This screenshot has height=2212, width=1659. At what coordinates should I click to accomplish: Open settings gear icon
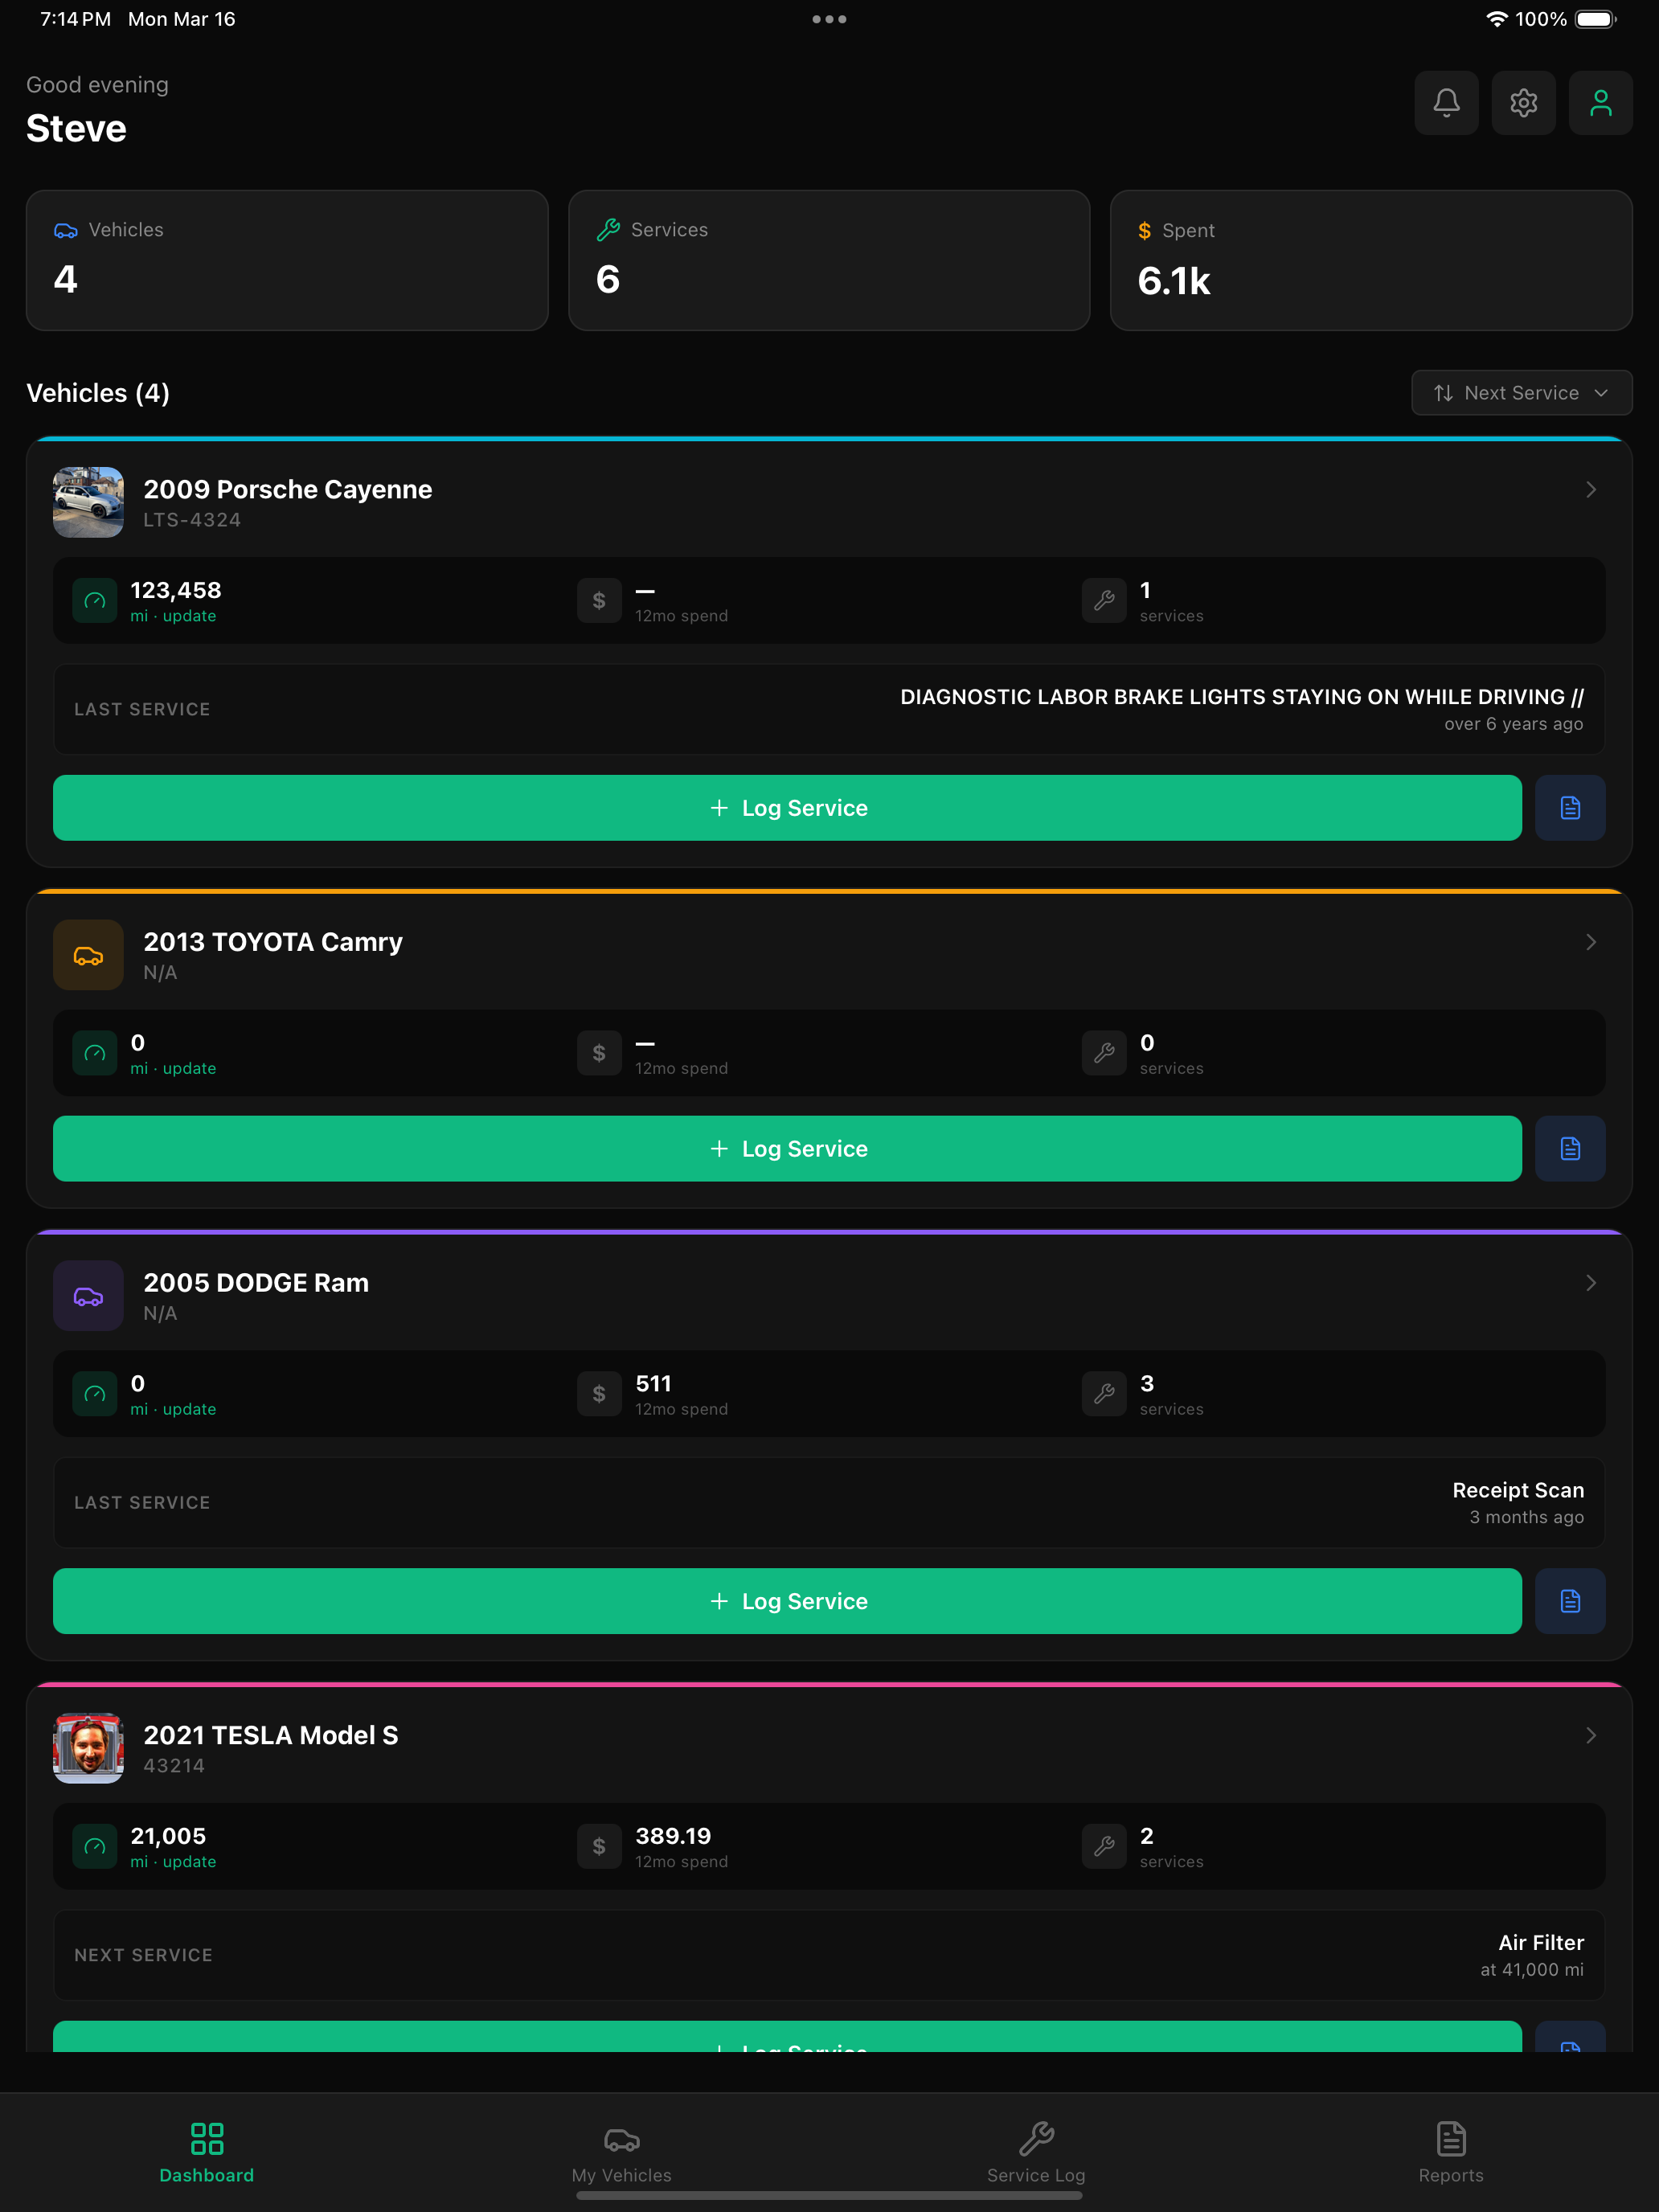point(1523,102)
